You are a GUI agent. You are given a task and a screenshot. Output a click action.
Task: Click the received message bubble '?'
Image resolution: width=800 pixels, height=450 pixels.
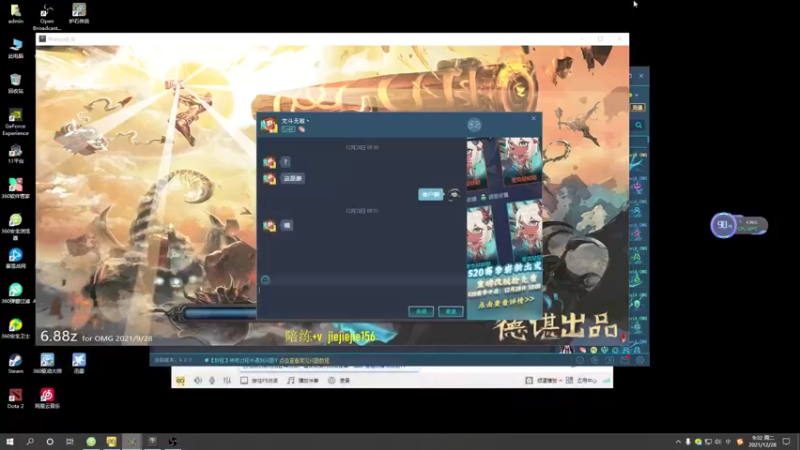tap(286, 162)
